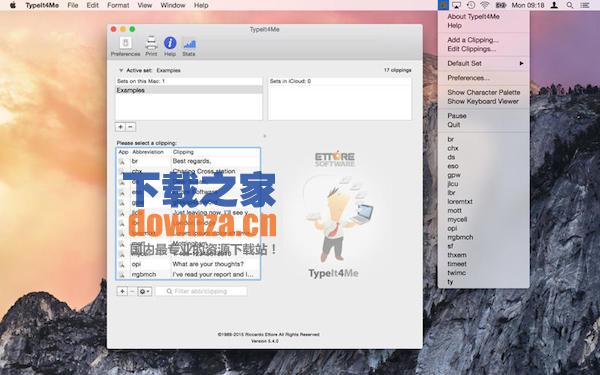Image resolution: width=600 pixels, height=375 pixels.
Task: Add a new clipping with the plus button
Action: [122, 291]
